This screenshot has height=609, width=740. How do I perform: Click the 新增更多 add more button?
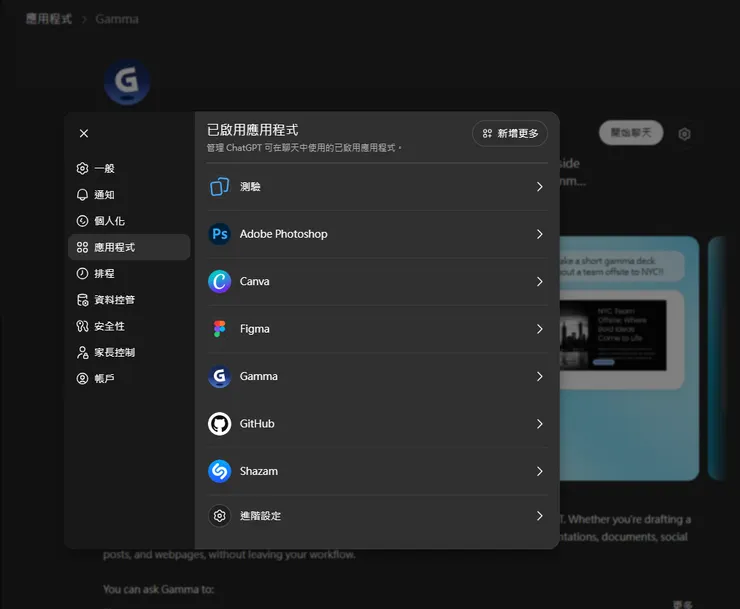coord(510,134)
